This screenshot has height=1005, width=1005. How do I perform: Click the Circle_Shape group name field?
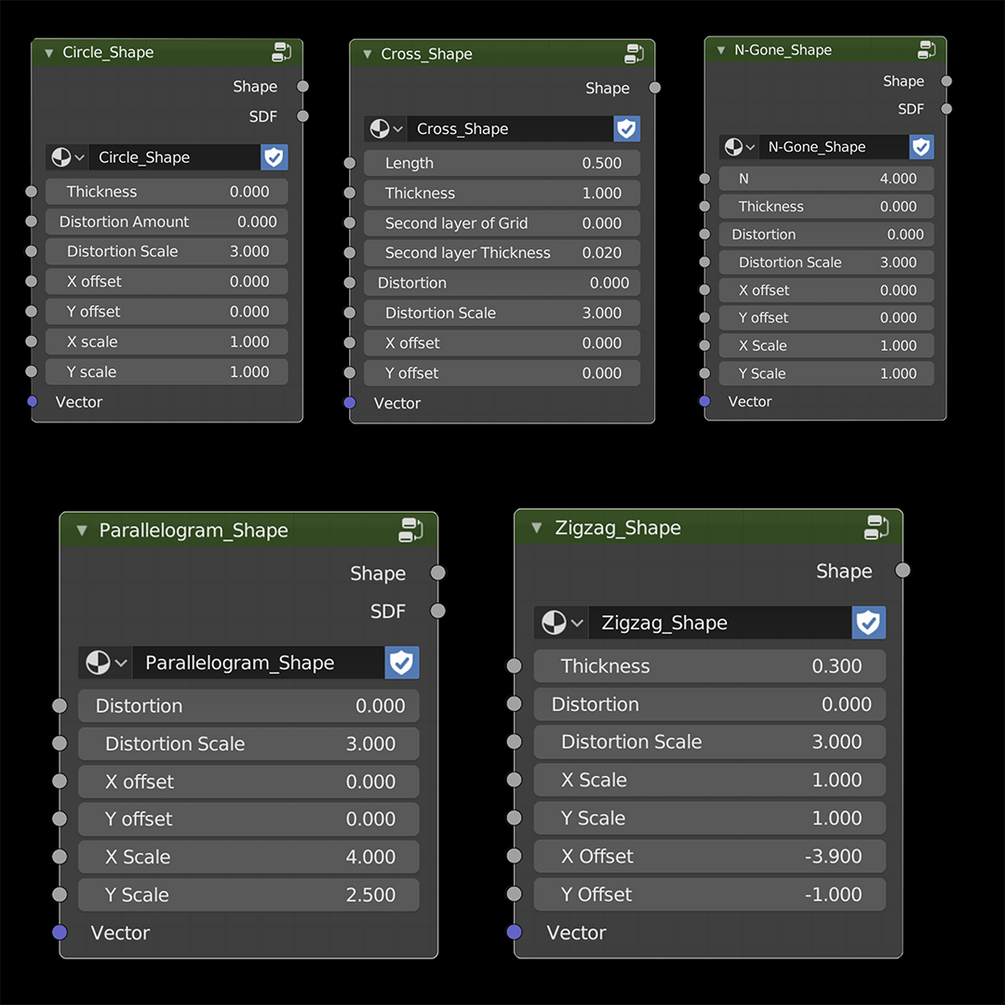(174, 157)
